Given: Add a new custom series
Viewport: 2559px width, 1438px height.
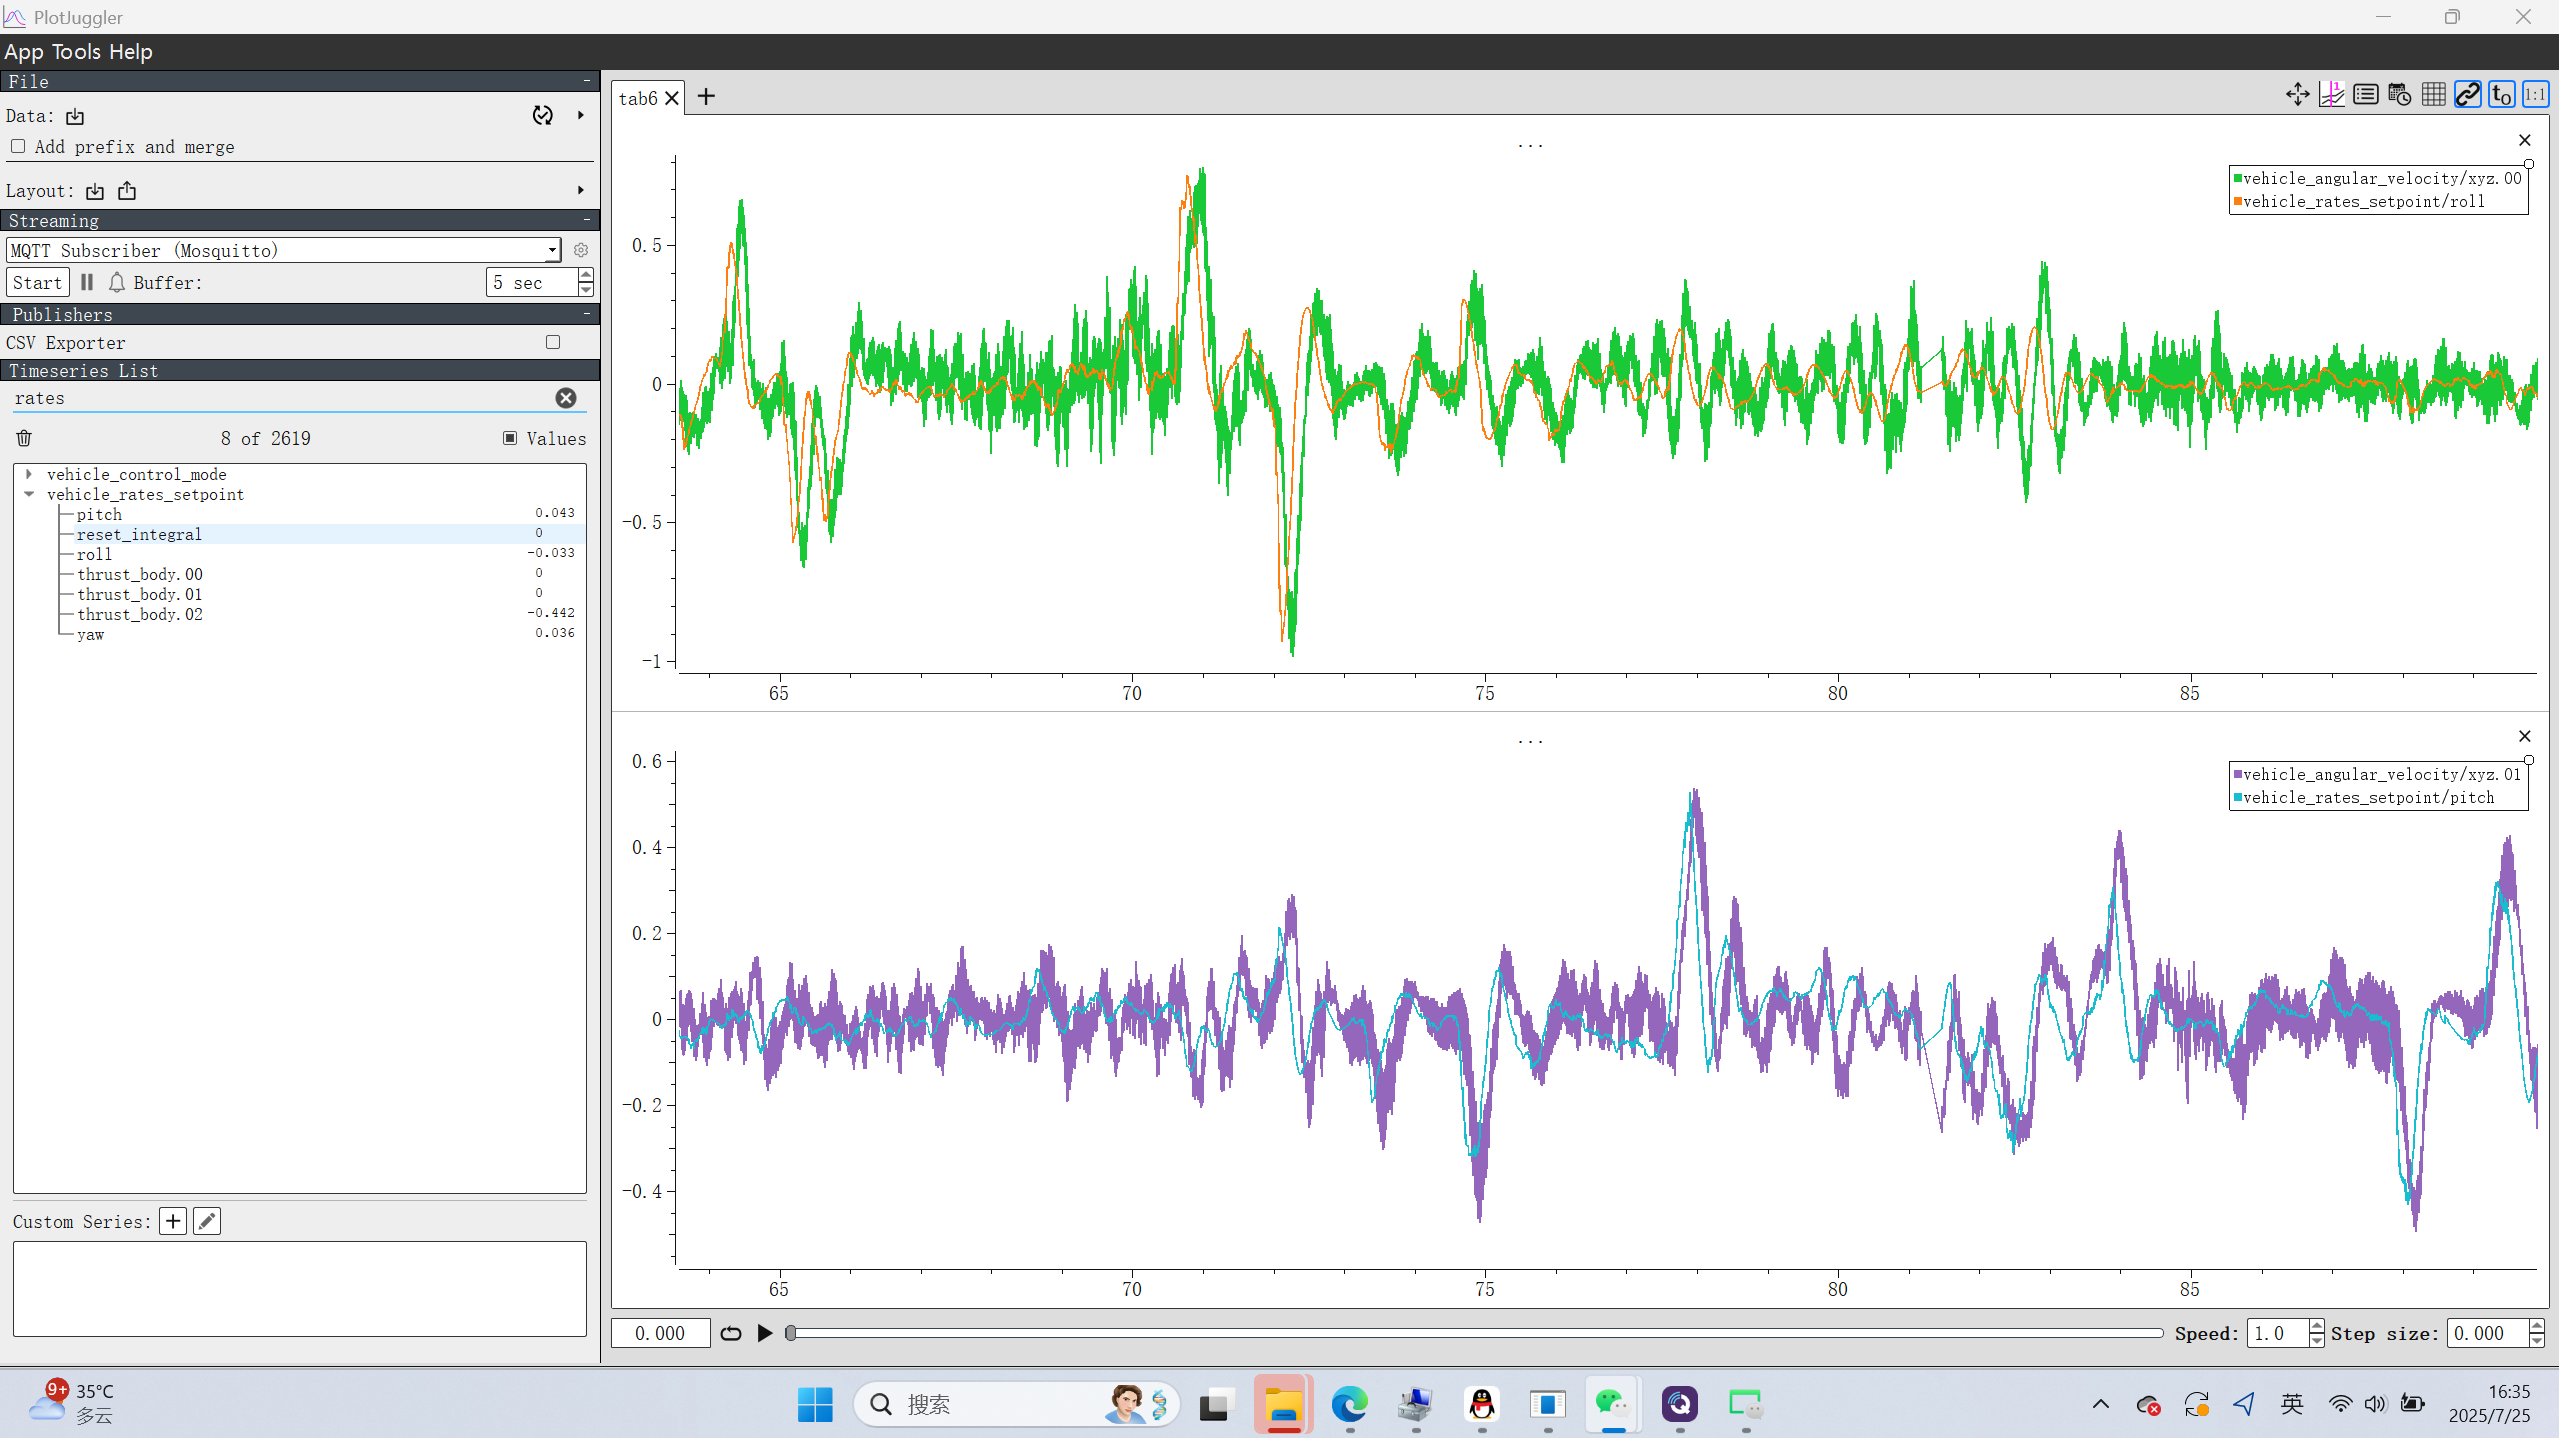Looking at the screenshot, I should coord(173,1221).
